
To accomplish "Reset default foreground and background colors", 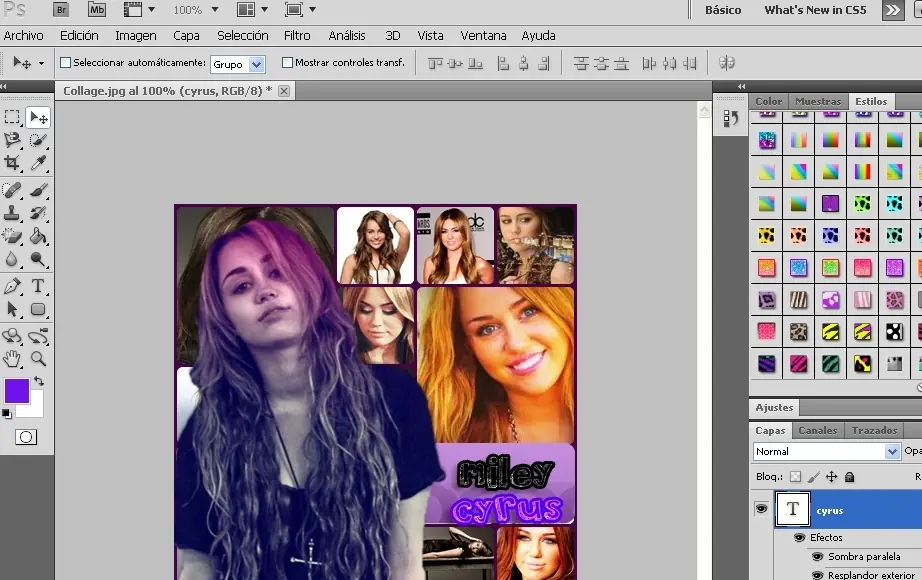I will (6, 414).
